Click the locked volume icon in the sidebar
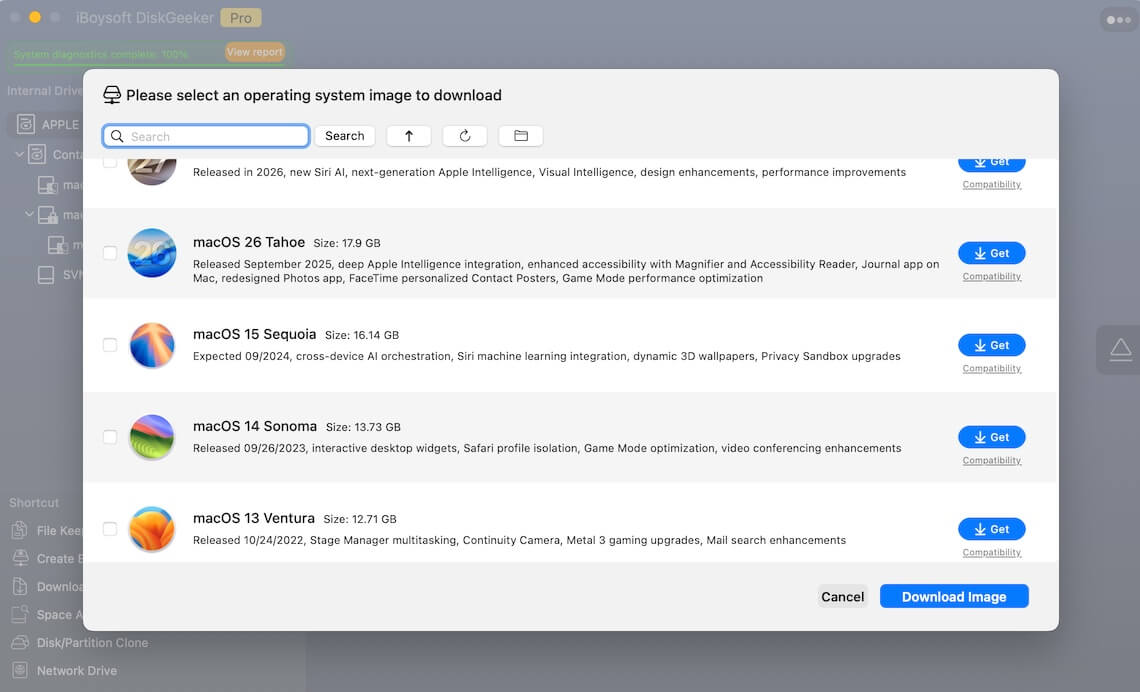Screen dimensions: 1140x692 point(48,215)
